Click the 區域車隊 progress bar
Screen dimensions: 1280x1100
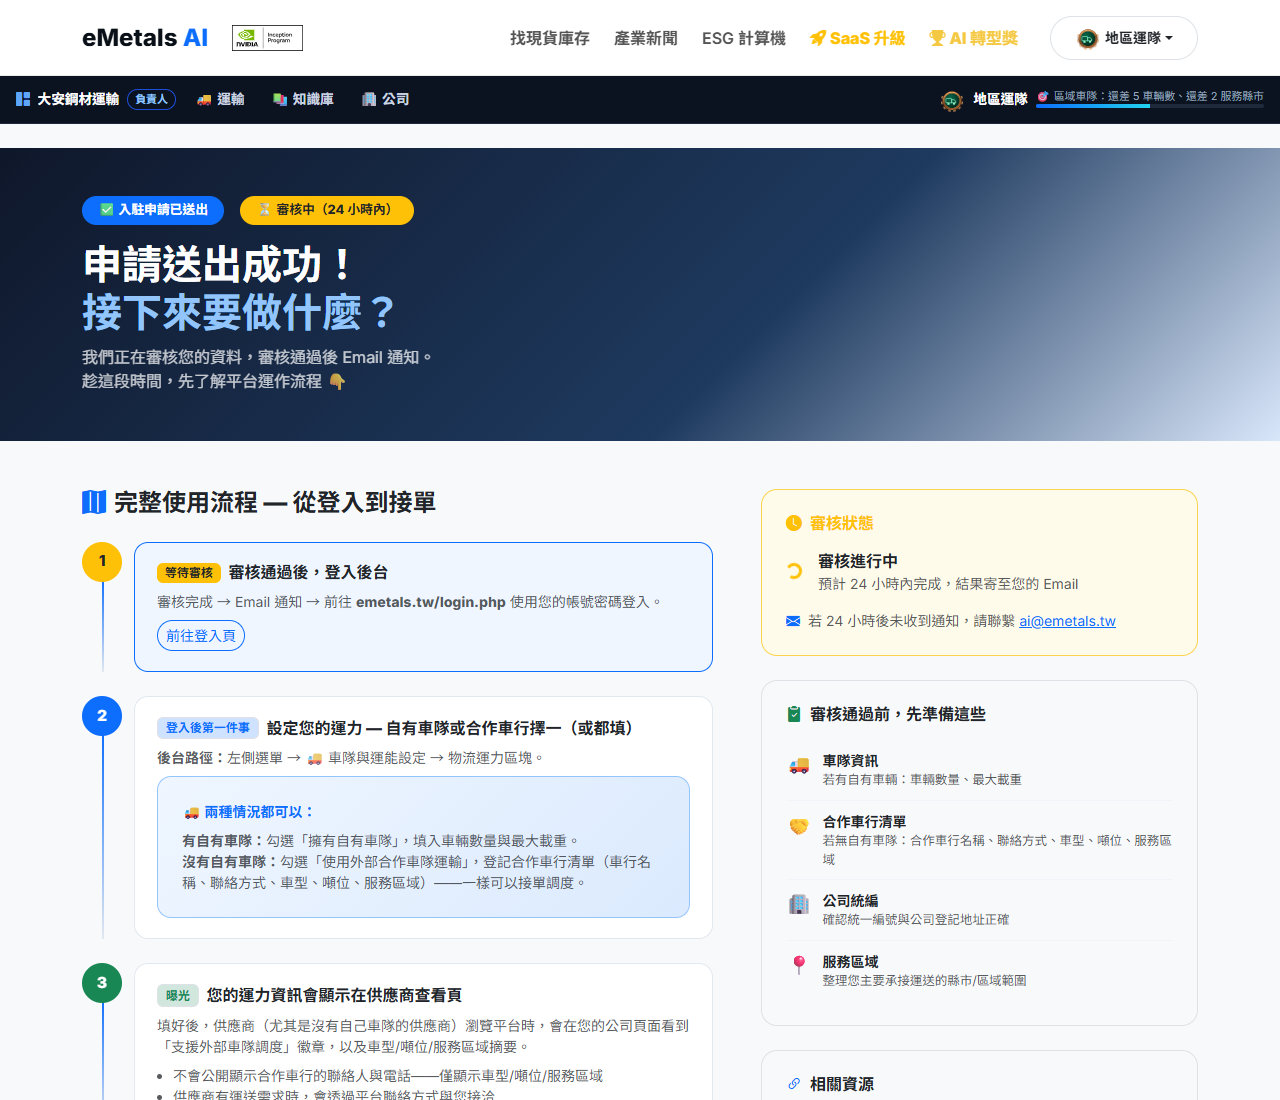(1150, 106)
